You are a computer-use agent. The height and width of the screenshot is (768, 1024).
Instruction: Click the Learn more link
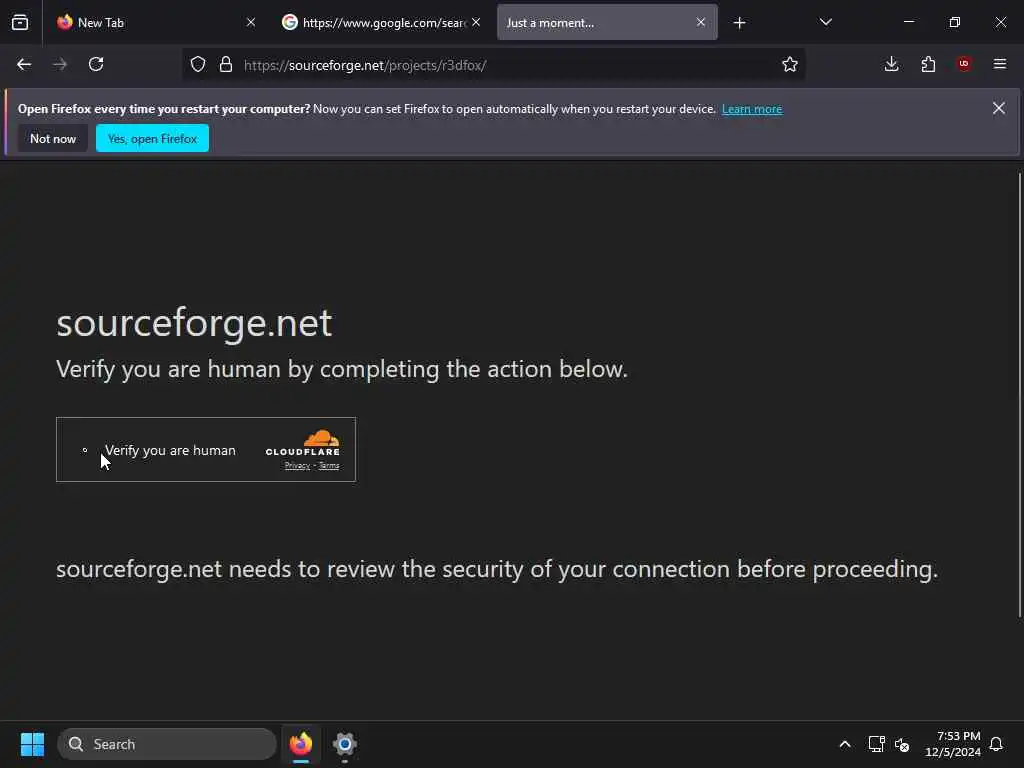[752, 109]
